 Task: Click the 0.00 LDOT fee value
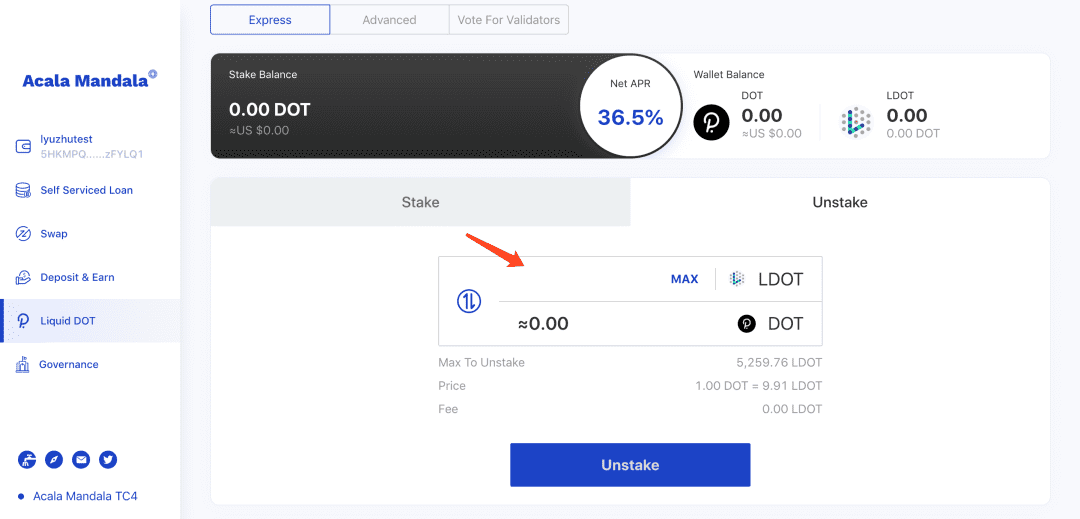pyautogui.click(x=792, y=409)
